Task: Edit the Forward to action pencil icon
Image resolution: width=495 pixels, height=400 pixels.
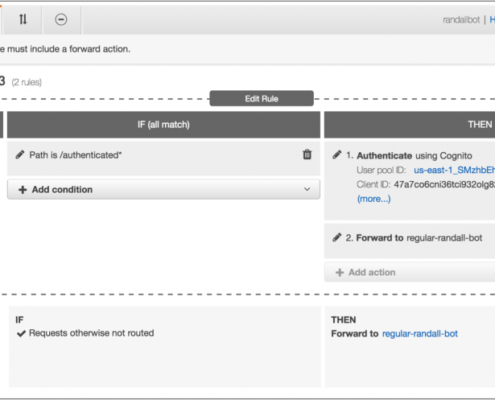Action: point(337,237)
